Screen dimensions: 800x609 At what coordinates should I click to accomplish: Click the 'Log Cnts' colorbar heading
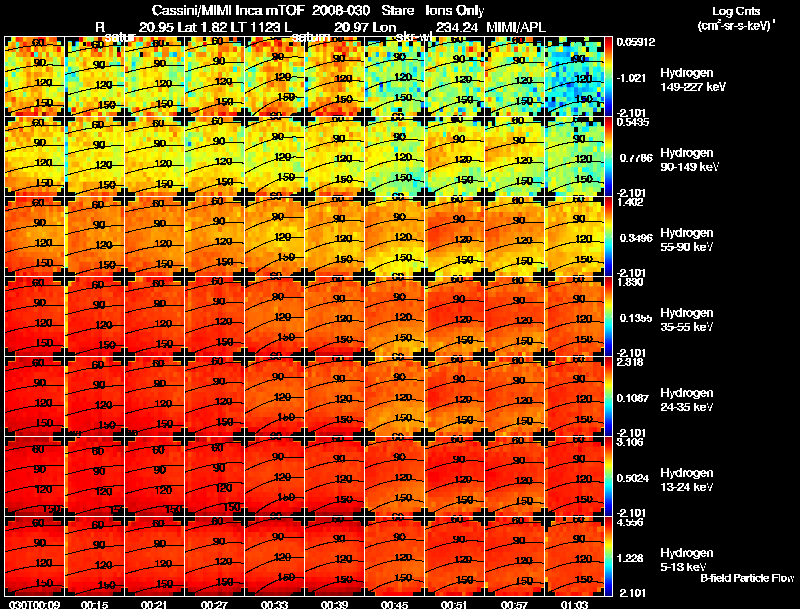(x=736, y=11)
